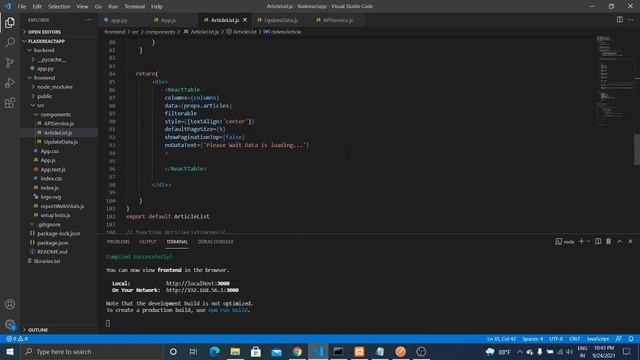The height and width of the screenshot is (360, 640).
Task: Click the code minimap preview
Action: (614, 82)
